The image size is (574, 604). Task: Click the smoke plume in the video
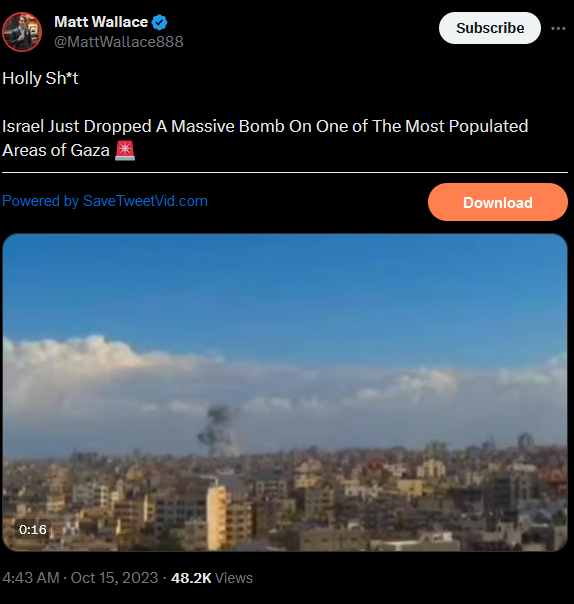[219, 431]
